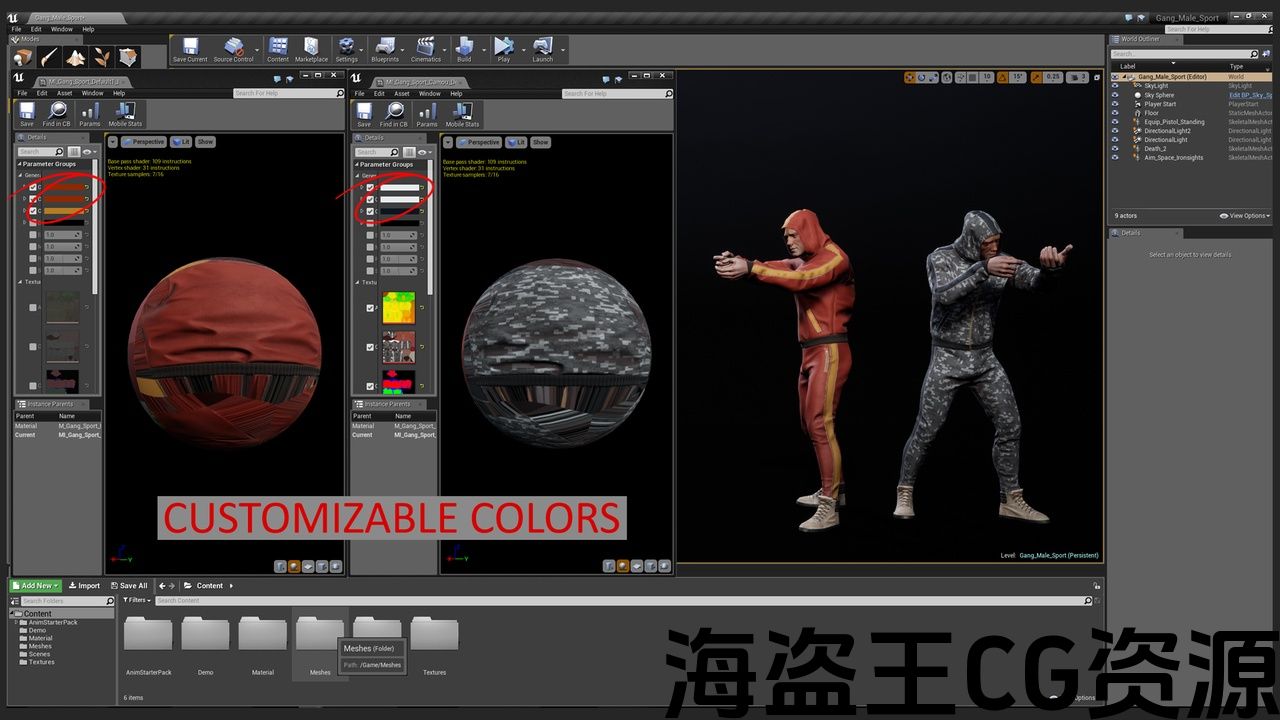Select the Foliage mode icon
1280x720 pixels.
[102, 57]
